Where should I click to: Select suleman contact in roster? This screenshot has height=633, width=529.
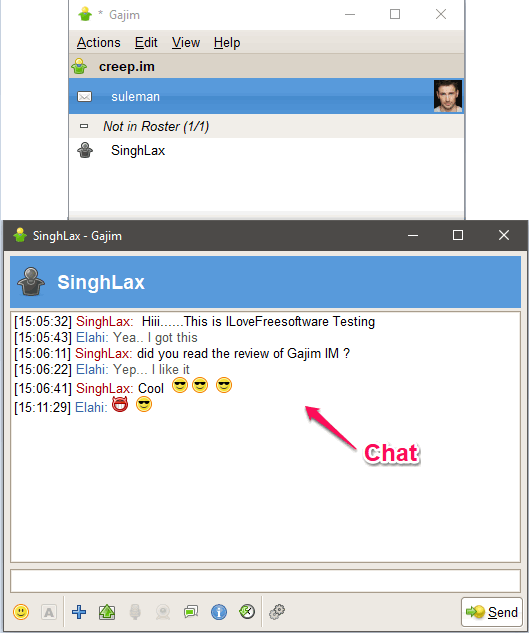[266, 96]
